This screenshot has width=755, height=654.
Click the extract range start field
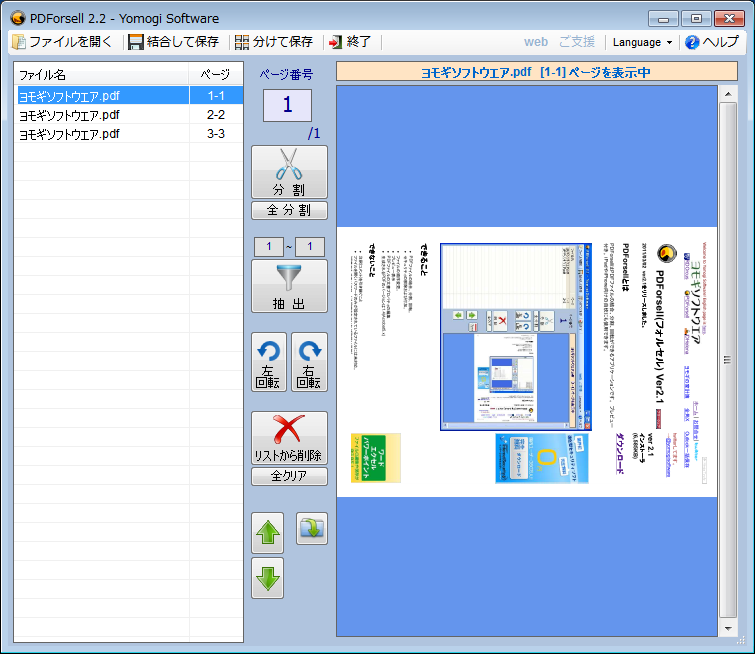(269, 247)
